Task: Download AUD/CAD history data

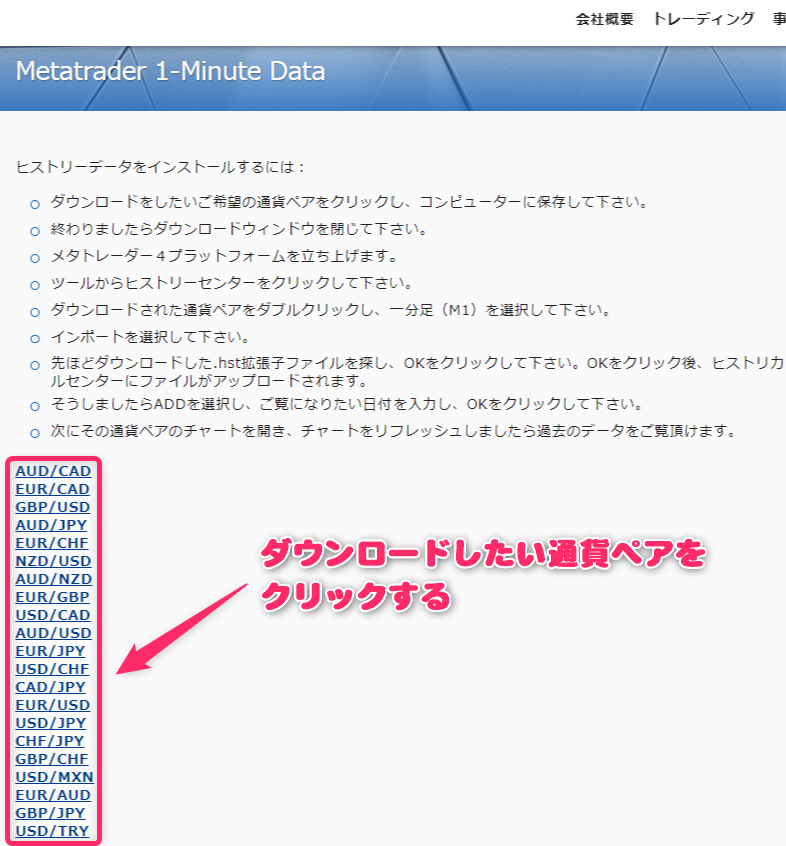Action: (x=53, y=471)
